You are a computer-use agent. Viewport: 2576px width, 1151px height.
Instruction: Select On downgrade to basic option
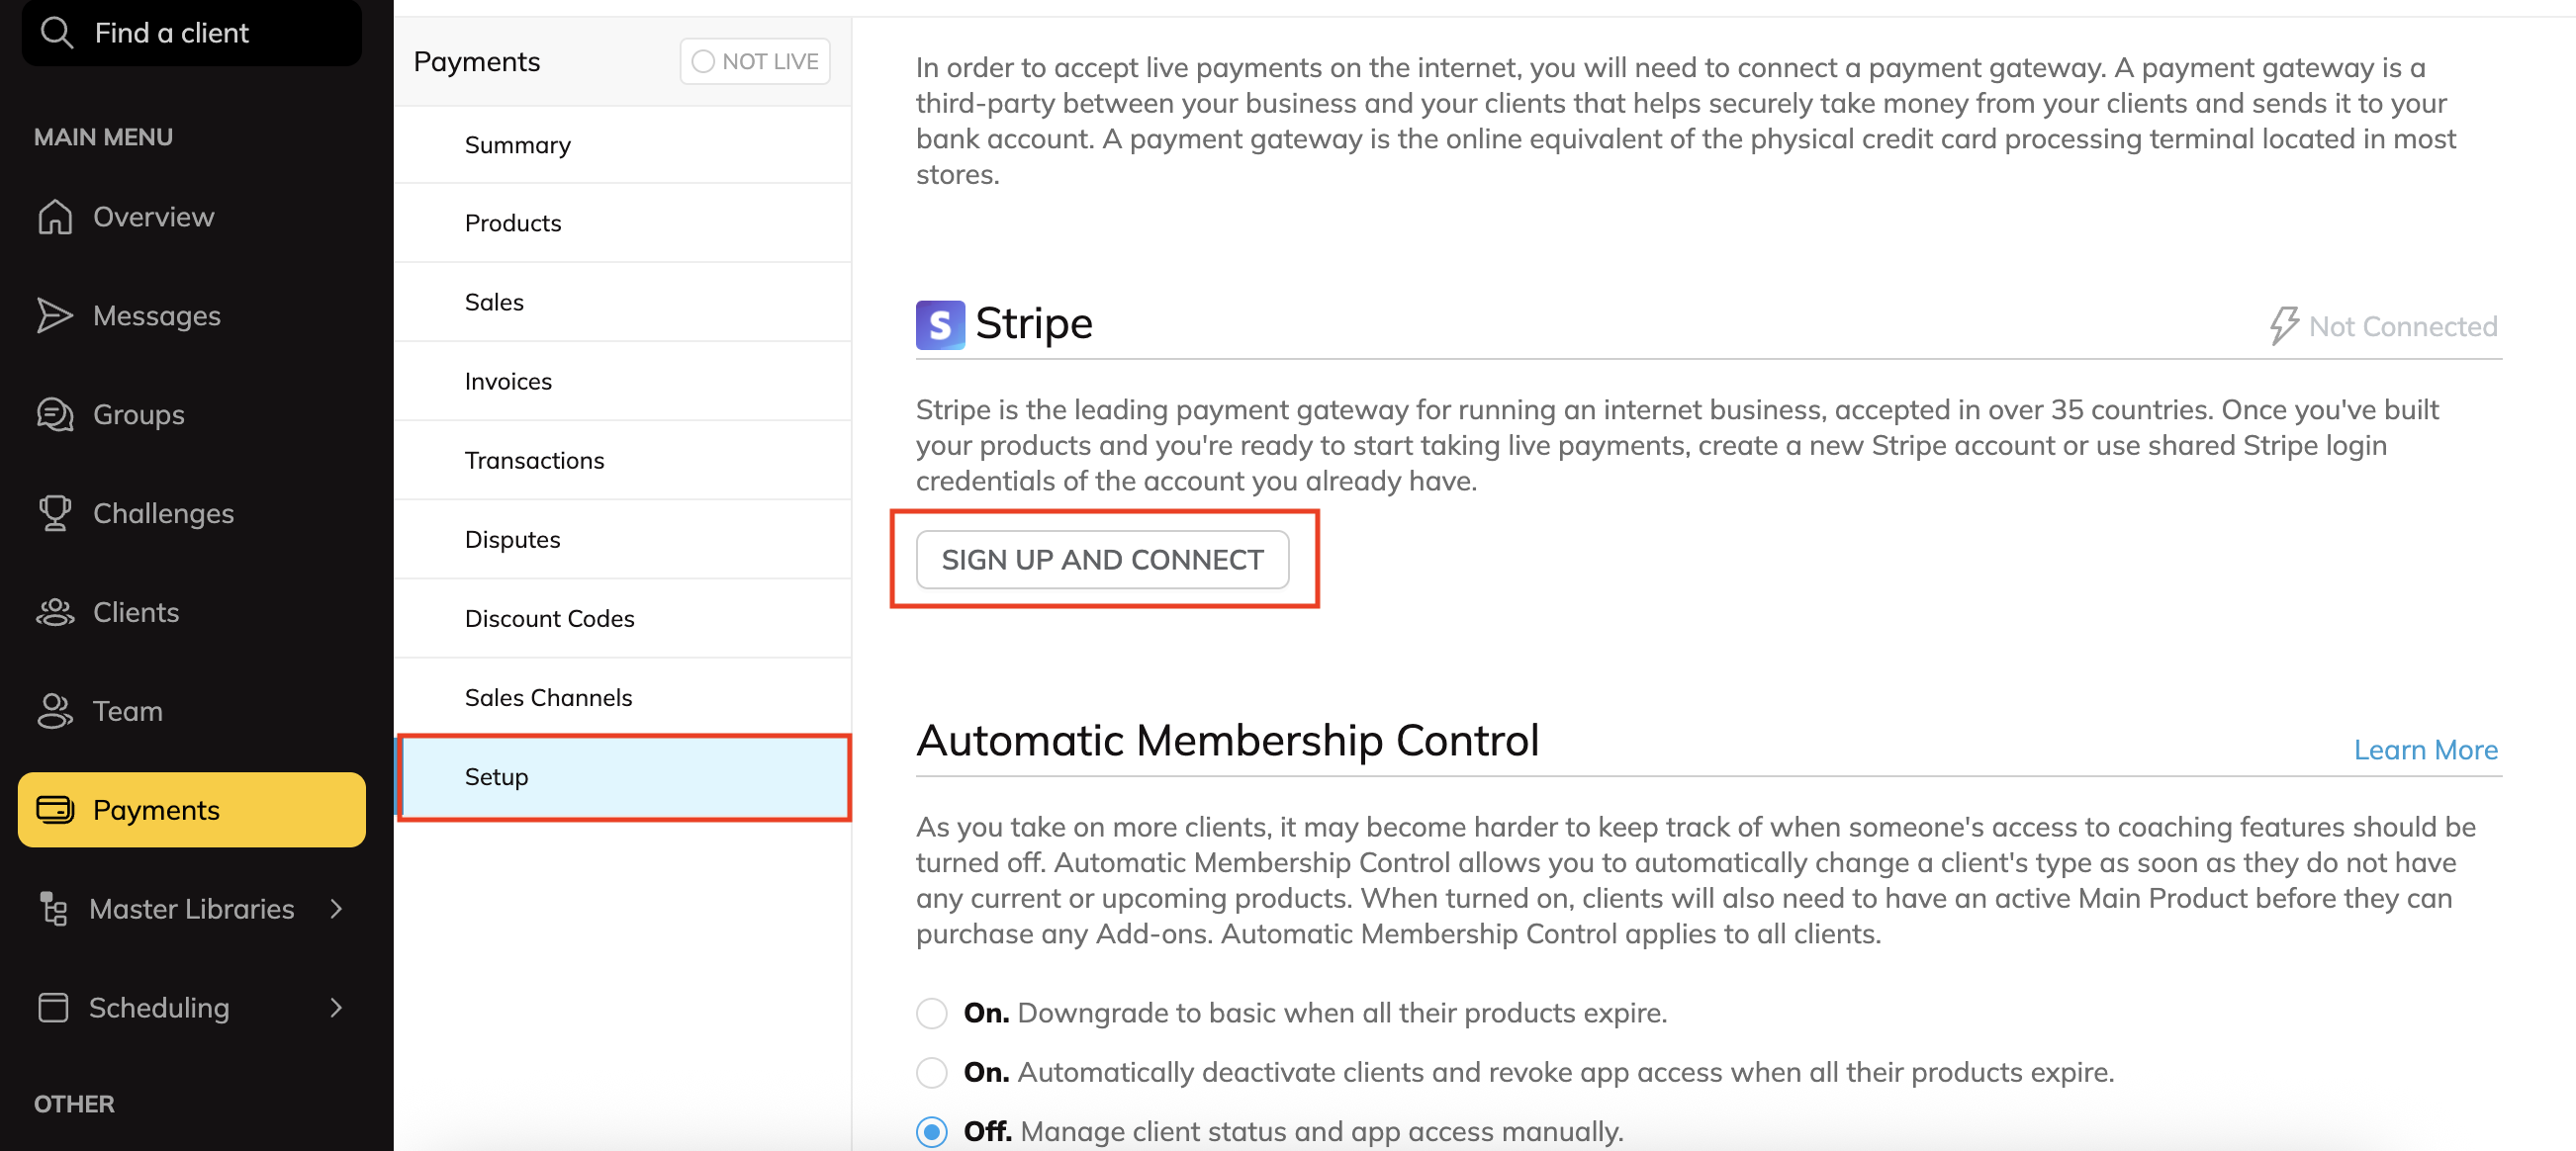pos(931,1013)
